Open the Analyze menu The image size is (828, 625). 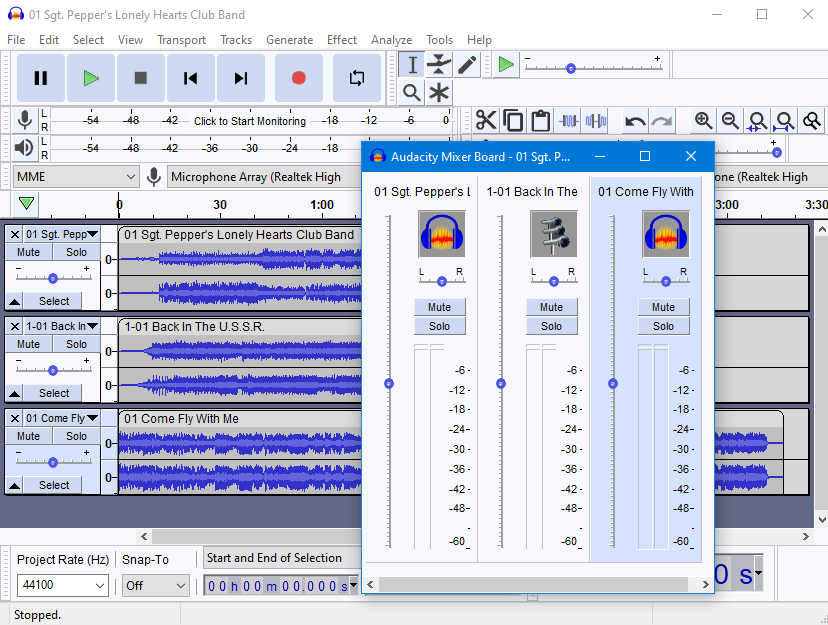point(391,40)
